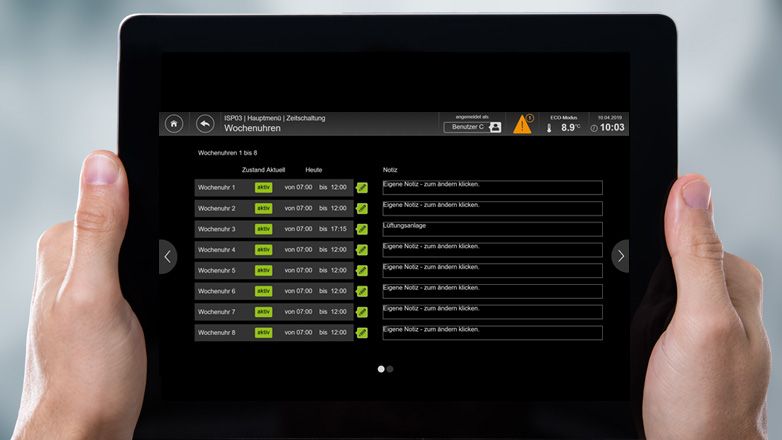Select the first page indicator dot

(381, 369)
